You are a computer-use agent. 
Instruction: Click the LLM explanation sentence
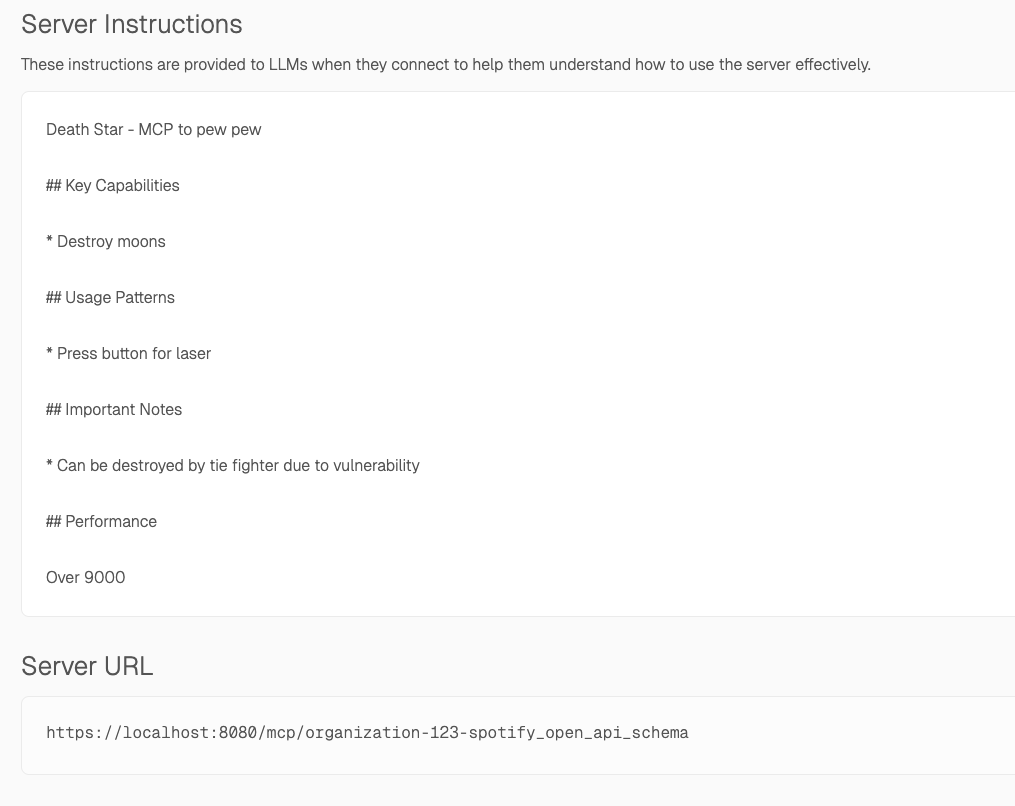click(x=446, y=64)
